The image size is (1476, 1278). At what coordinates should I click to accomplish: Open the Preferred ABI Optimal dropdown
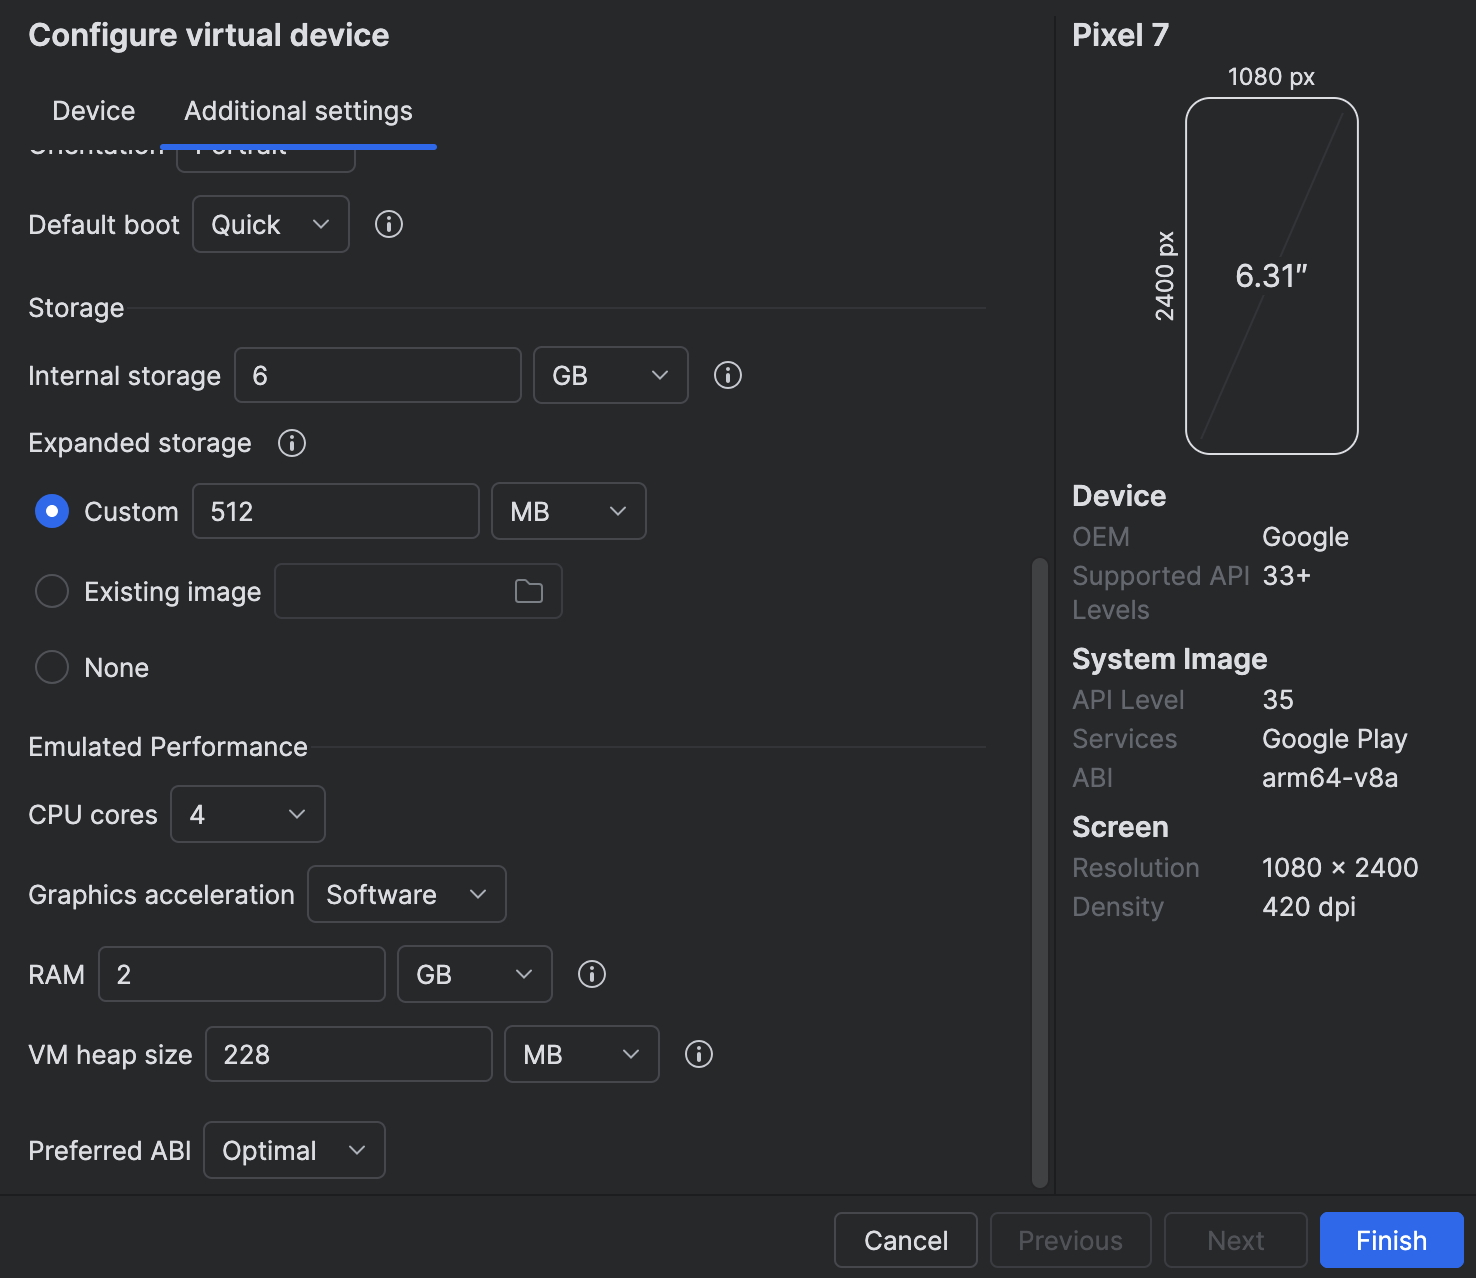point(295,1150)
